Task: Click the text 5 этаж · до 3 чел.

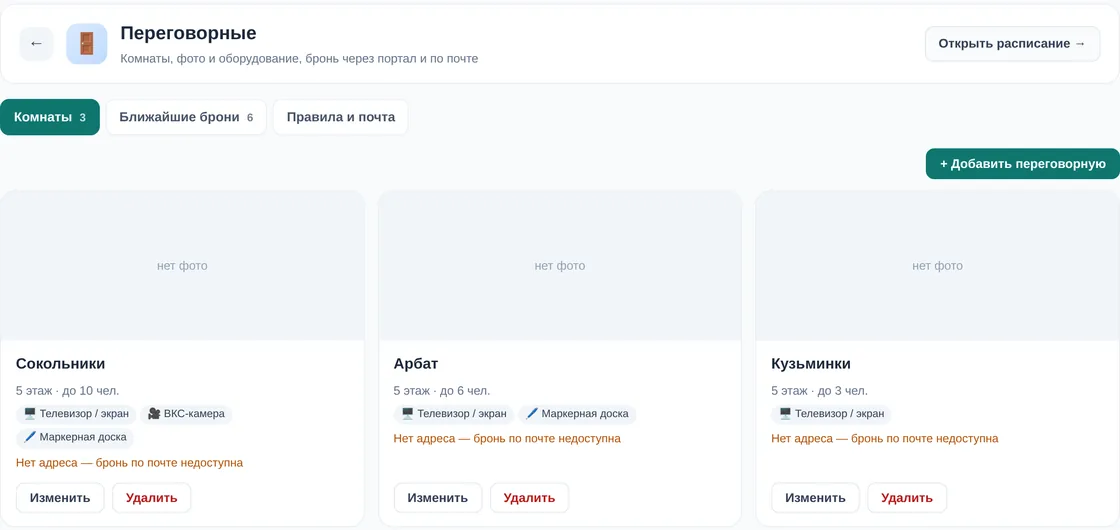Action: [819, 391]
